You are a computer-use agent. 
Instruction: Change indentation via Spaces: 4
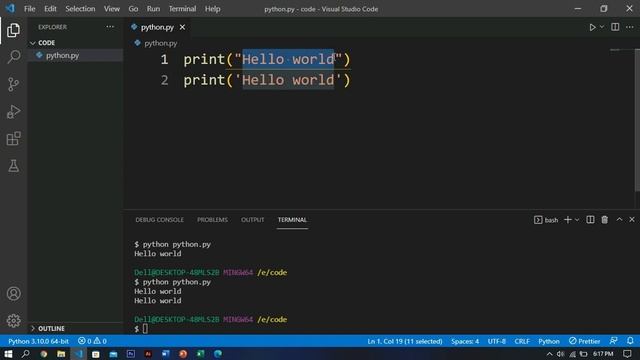pos(465,341)
